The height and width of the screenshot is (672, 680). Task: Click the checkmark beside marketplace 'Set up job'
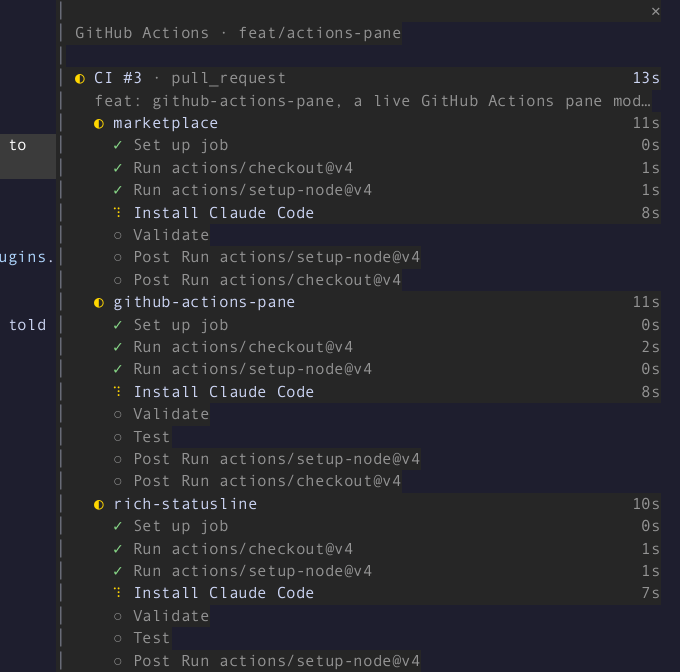point(118,145)
